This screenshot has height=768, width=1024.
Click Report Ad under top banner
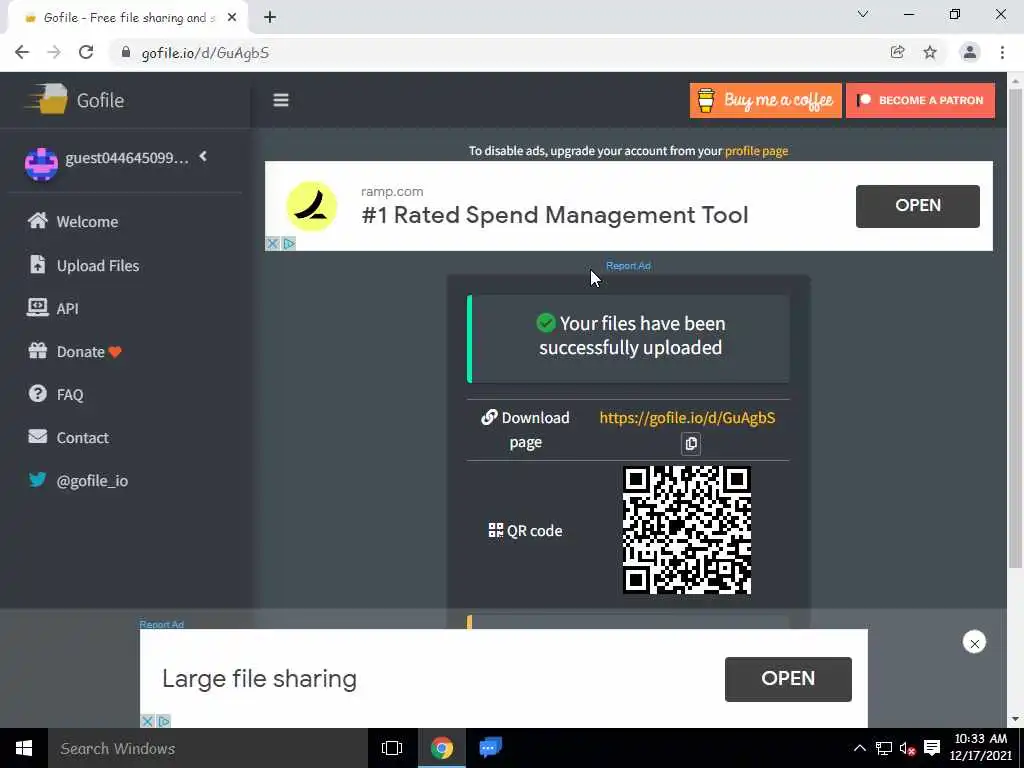click(x=628, y=266)
